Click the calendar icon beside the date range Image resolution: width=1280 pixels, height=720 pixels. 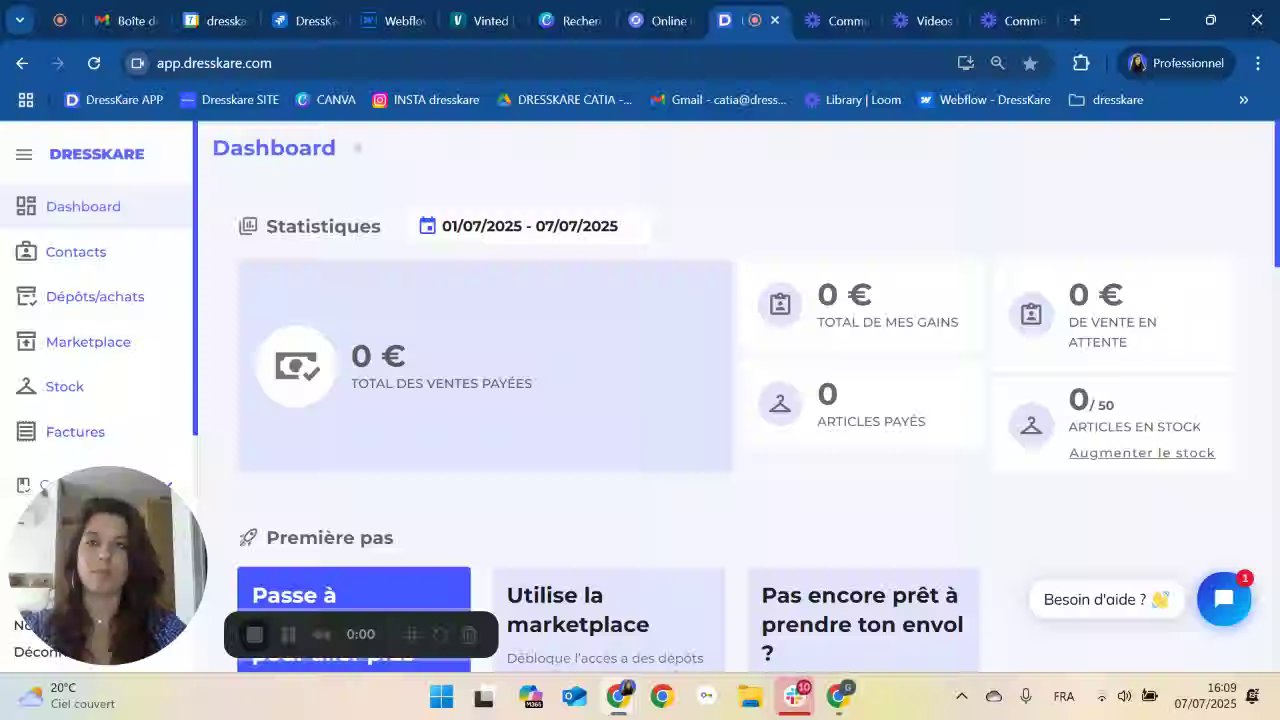(427, 226)
